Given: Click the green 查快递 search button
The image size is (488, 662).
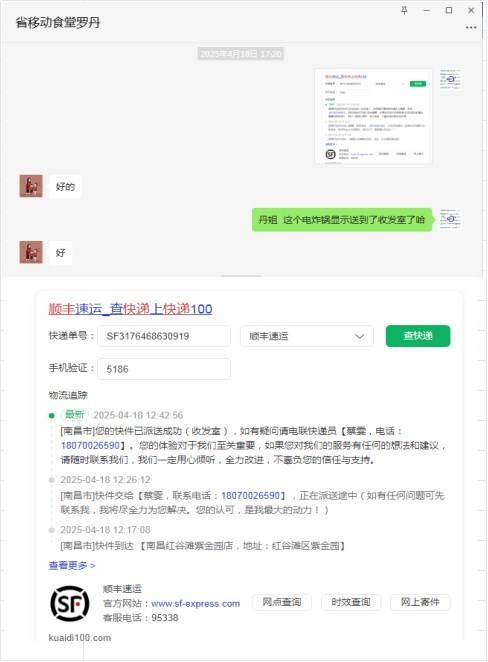Looking at the screenshot, I should coord(418,336).
